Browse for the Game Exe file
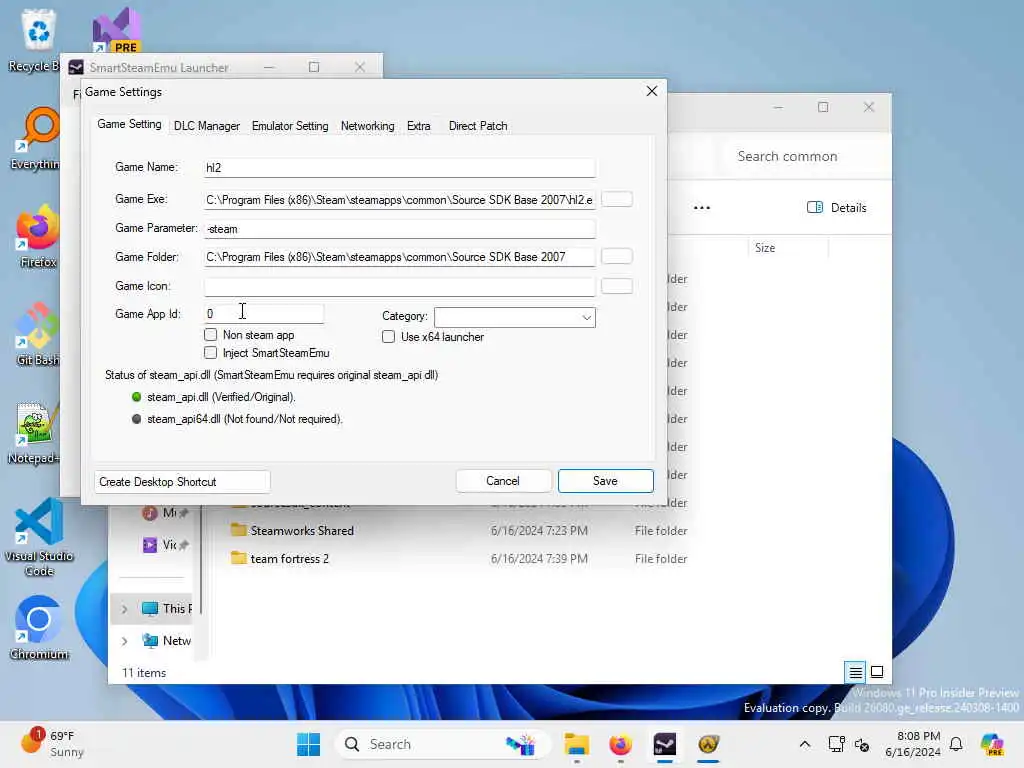The width and height of the screenshot is (1024, 768). [616, 199]
